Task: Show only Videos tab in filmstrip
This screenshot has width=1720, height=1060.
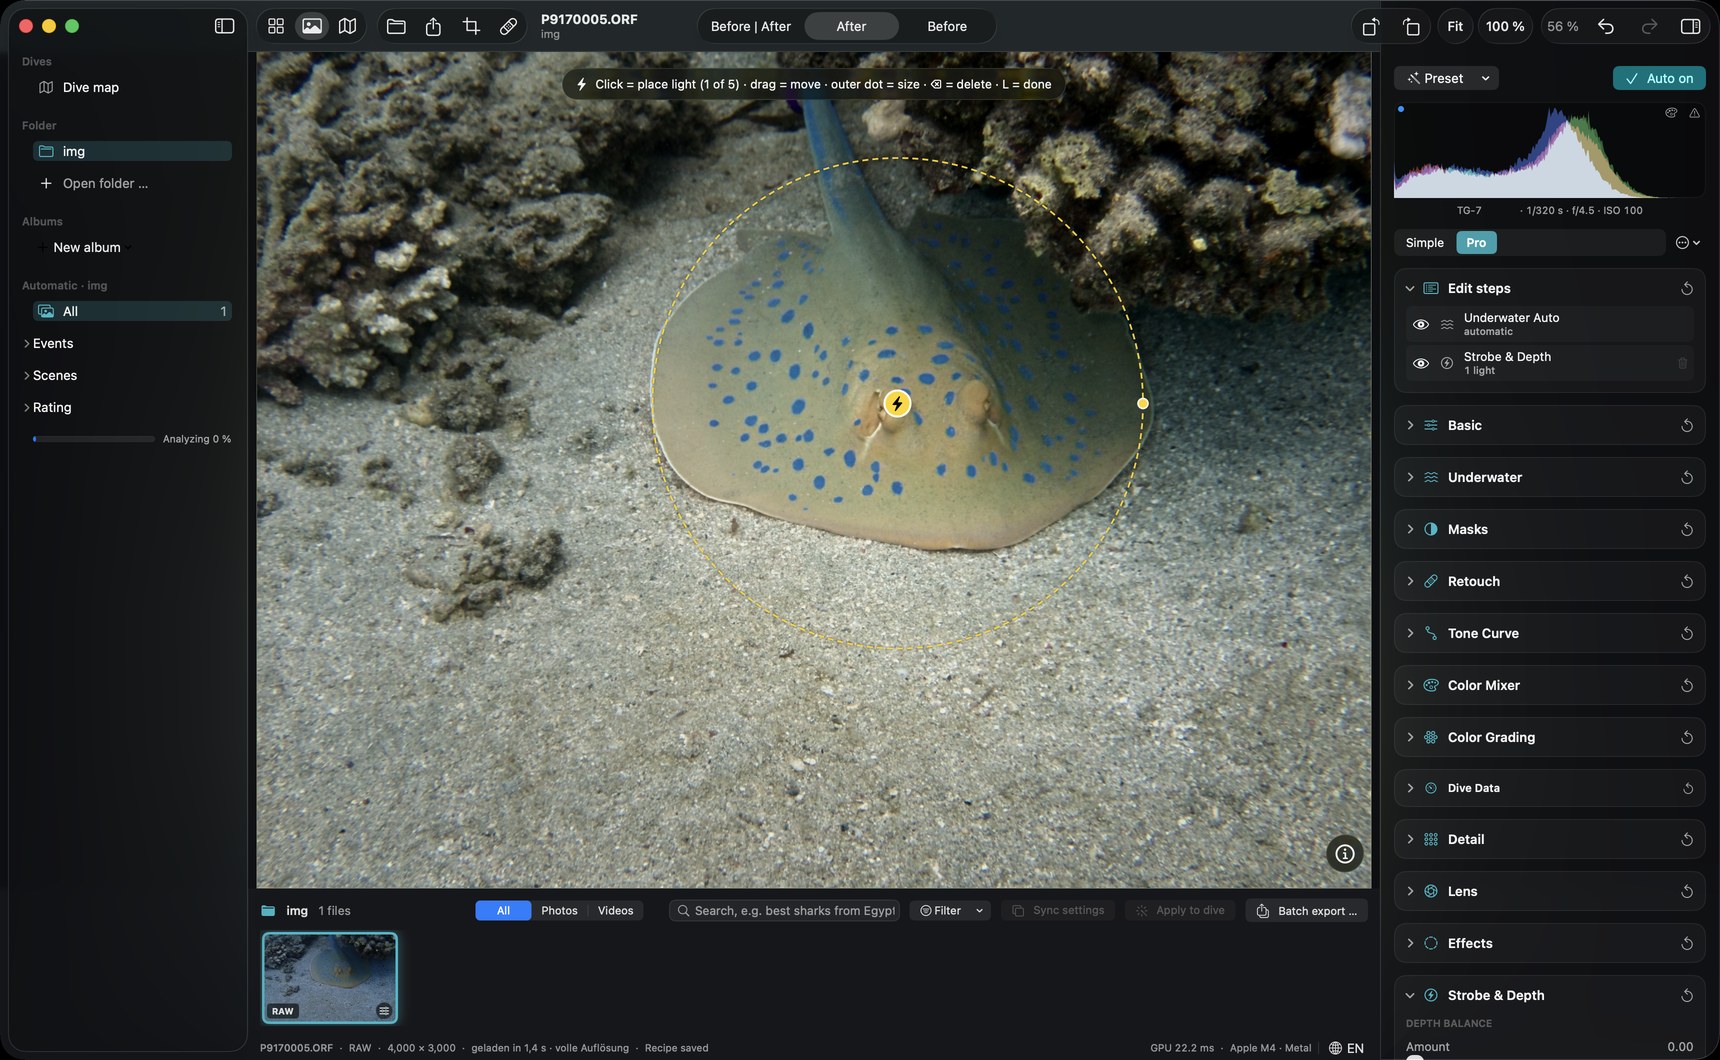Action: pos(615,910)
